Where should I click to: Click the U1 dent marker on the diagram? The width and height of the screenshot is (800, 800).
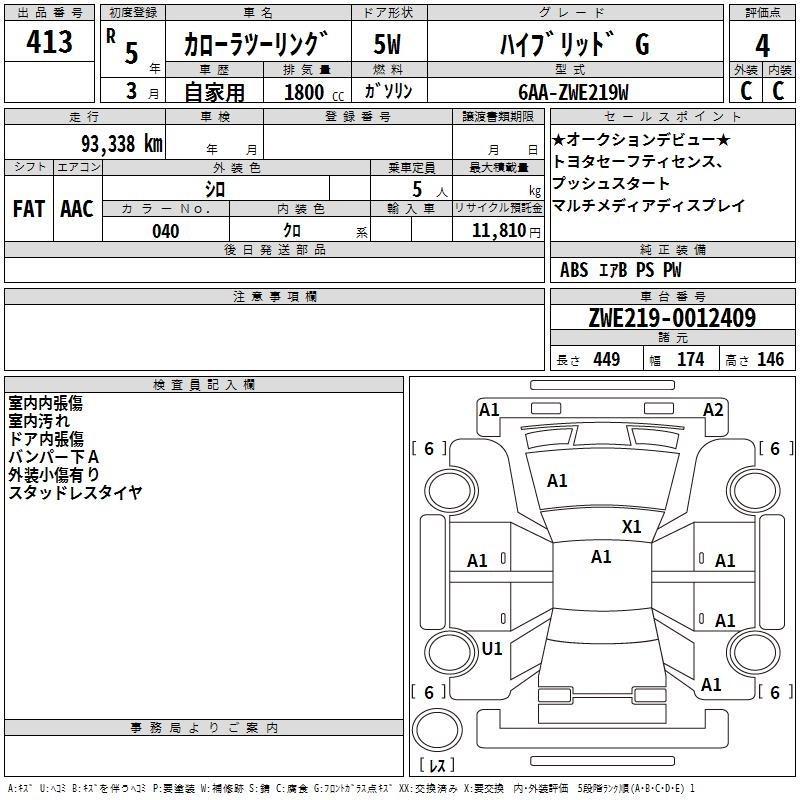click(492, 648)
